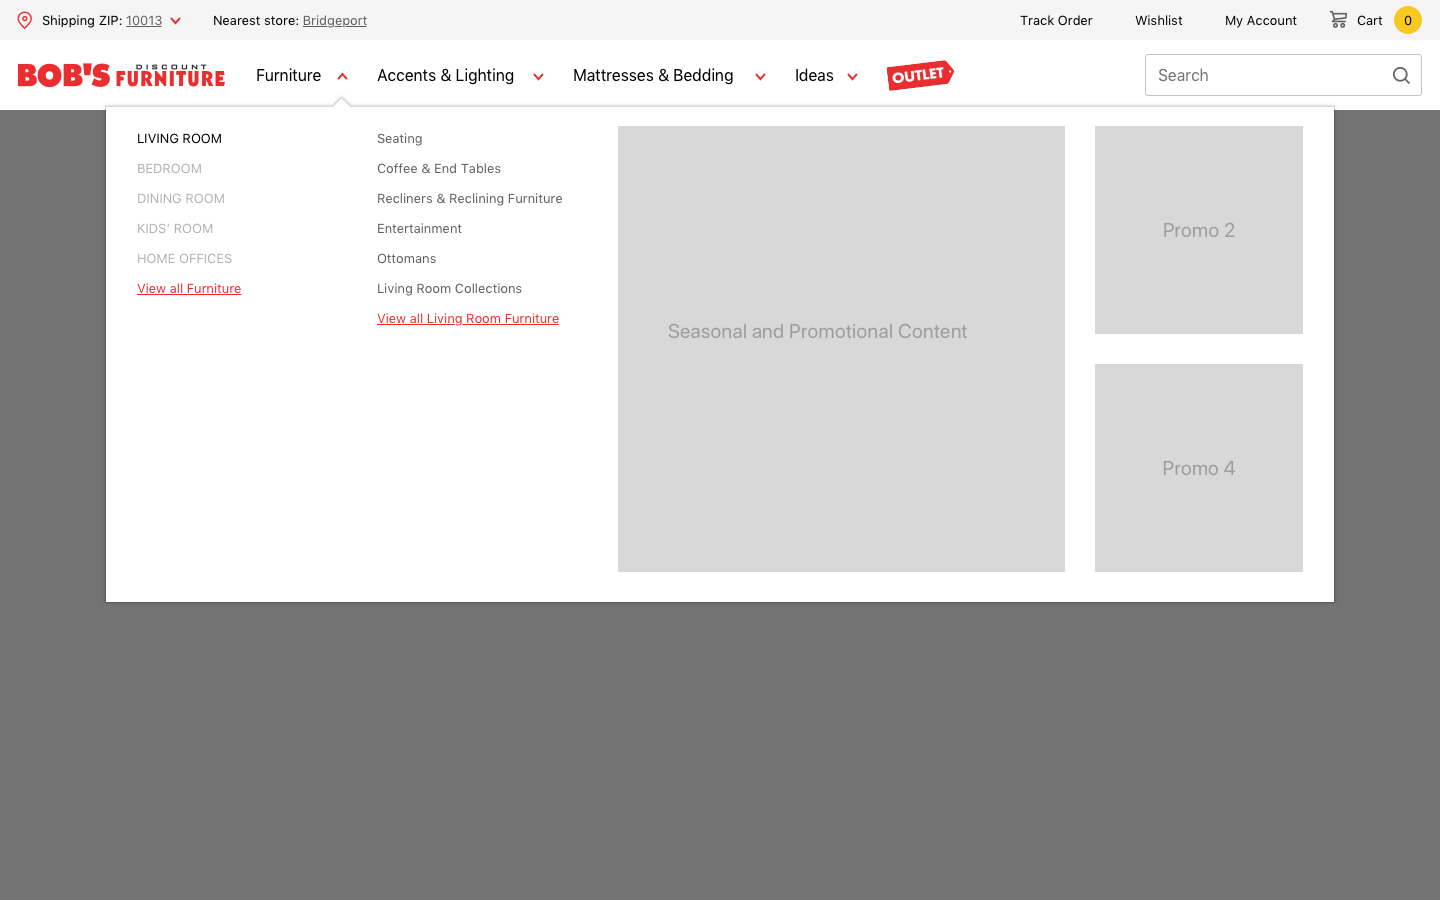Open Track Order page
Image resolution: width=1440 pixels, height=900 pixels.
[x=1056, y=20]
